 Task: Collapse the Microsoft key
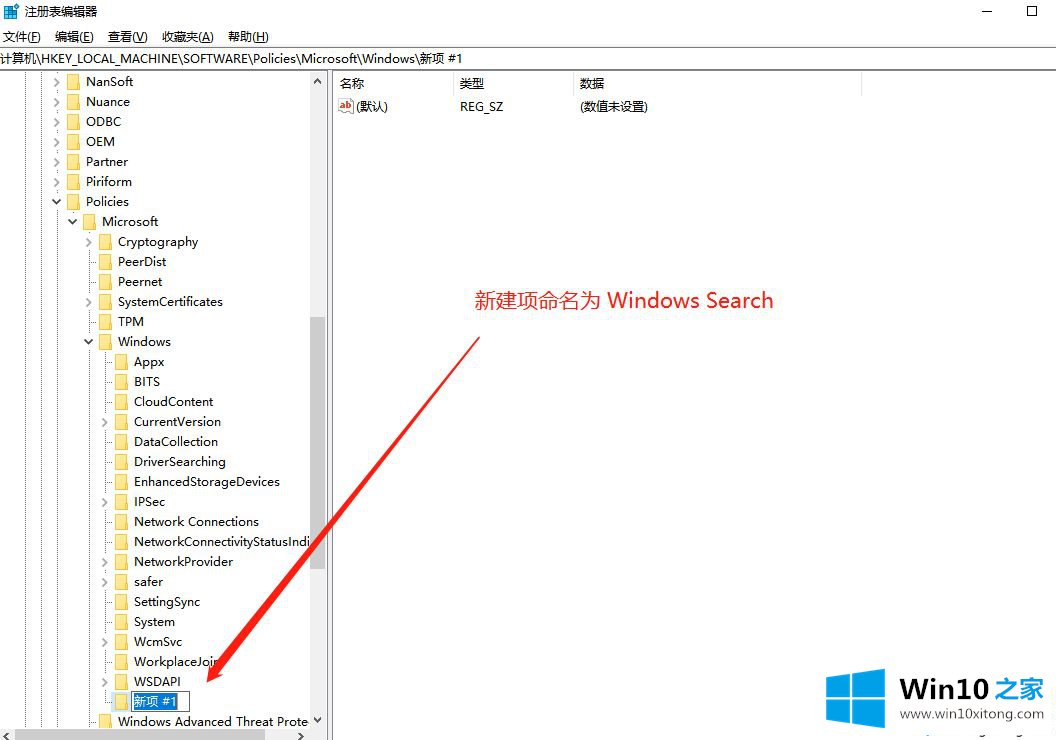coord(73,222)
